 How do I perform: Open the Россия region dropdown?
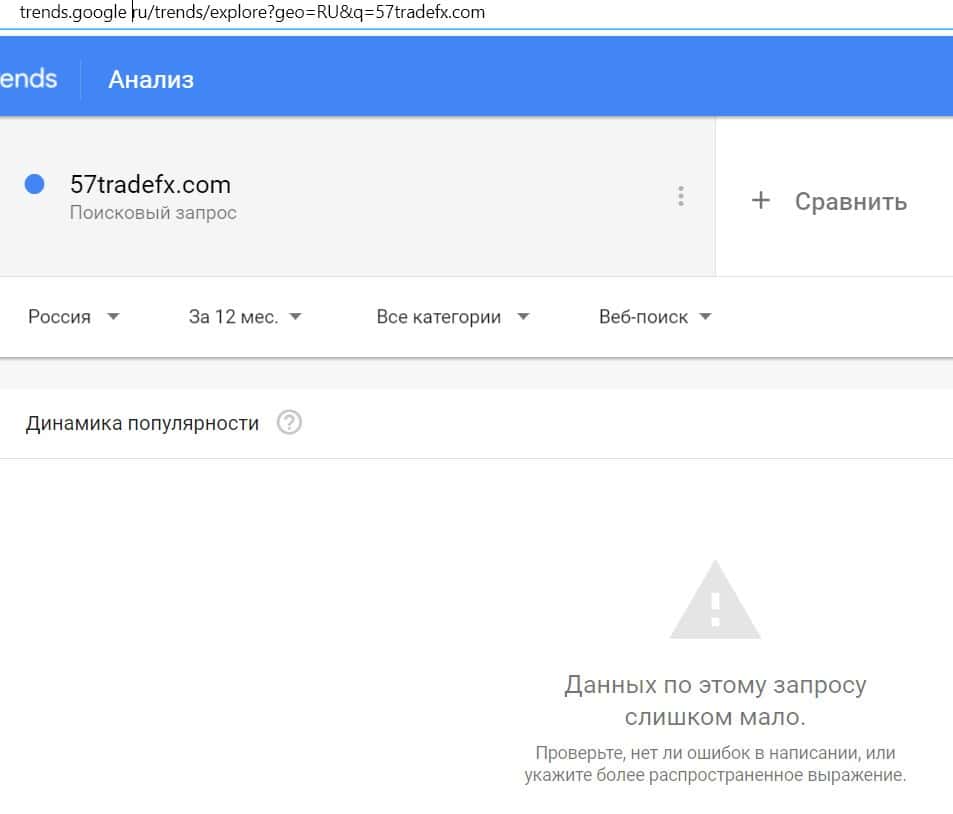pyautogui.click(x=74, y=317)
